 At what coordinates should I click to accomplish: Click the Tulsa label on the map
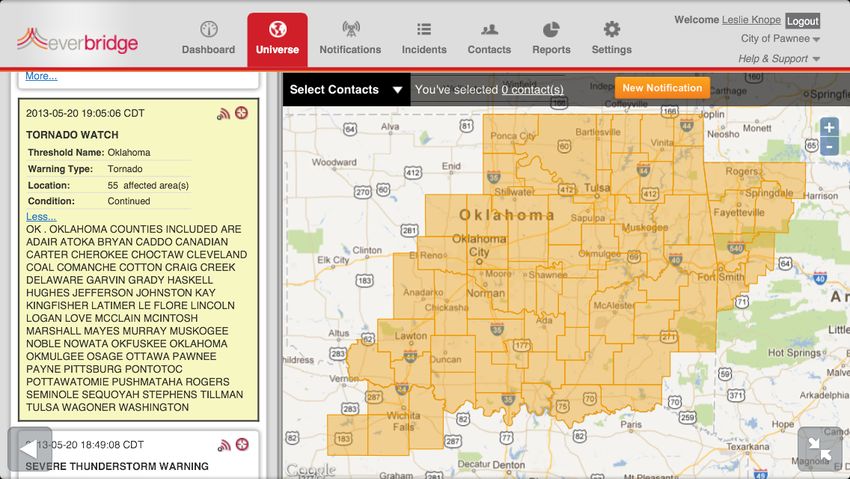point(597,188)
